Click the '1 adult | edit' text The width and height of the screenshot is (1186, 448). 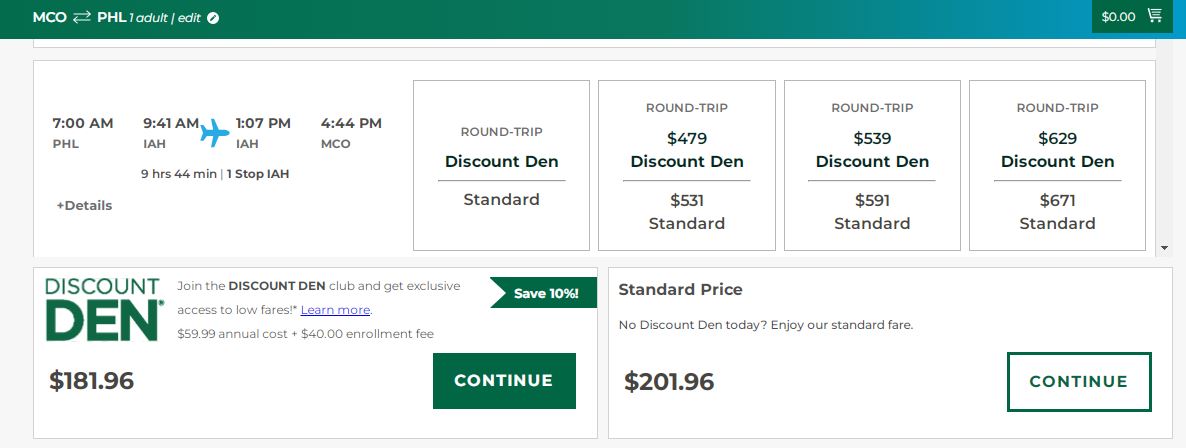(165, 18)
